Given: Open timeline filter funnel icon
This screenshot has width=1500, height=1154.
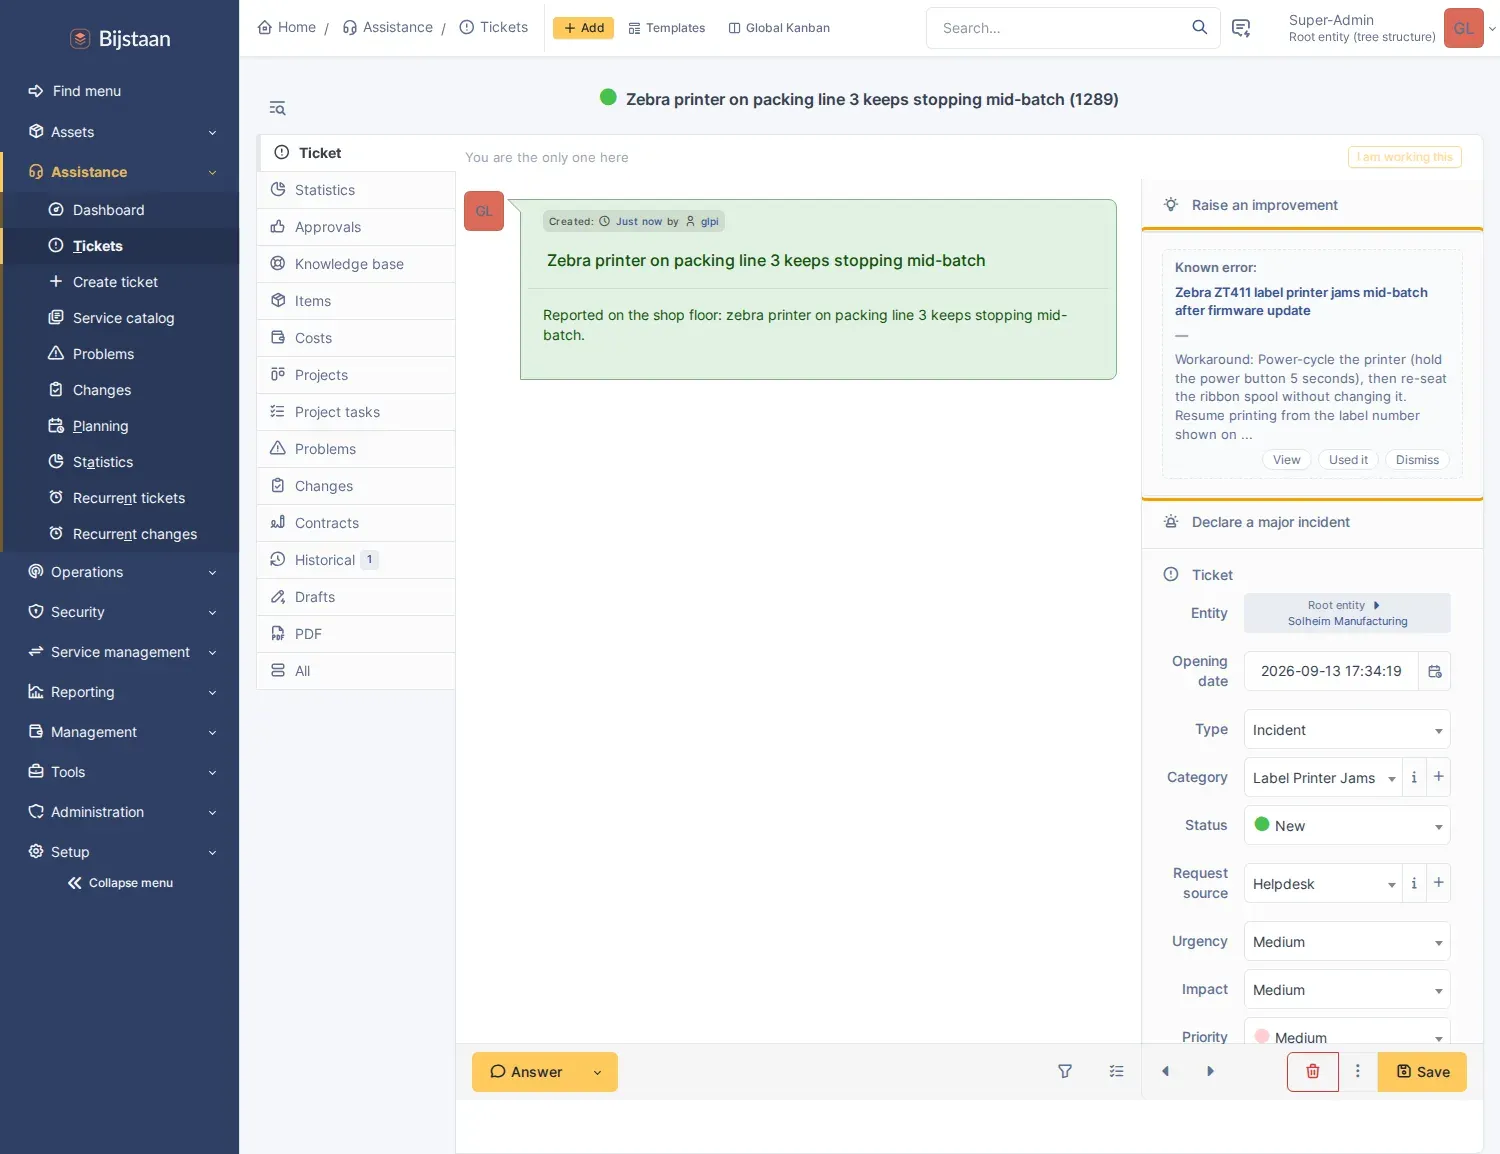Looking at the screenshot, I should [x=1065, y=1072].
